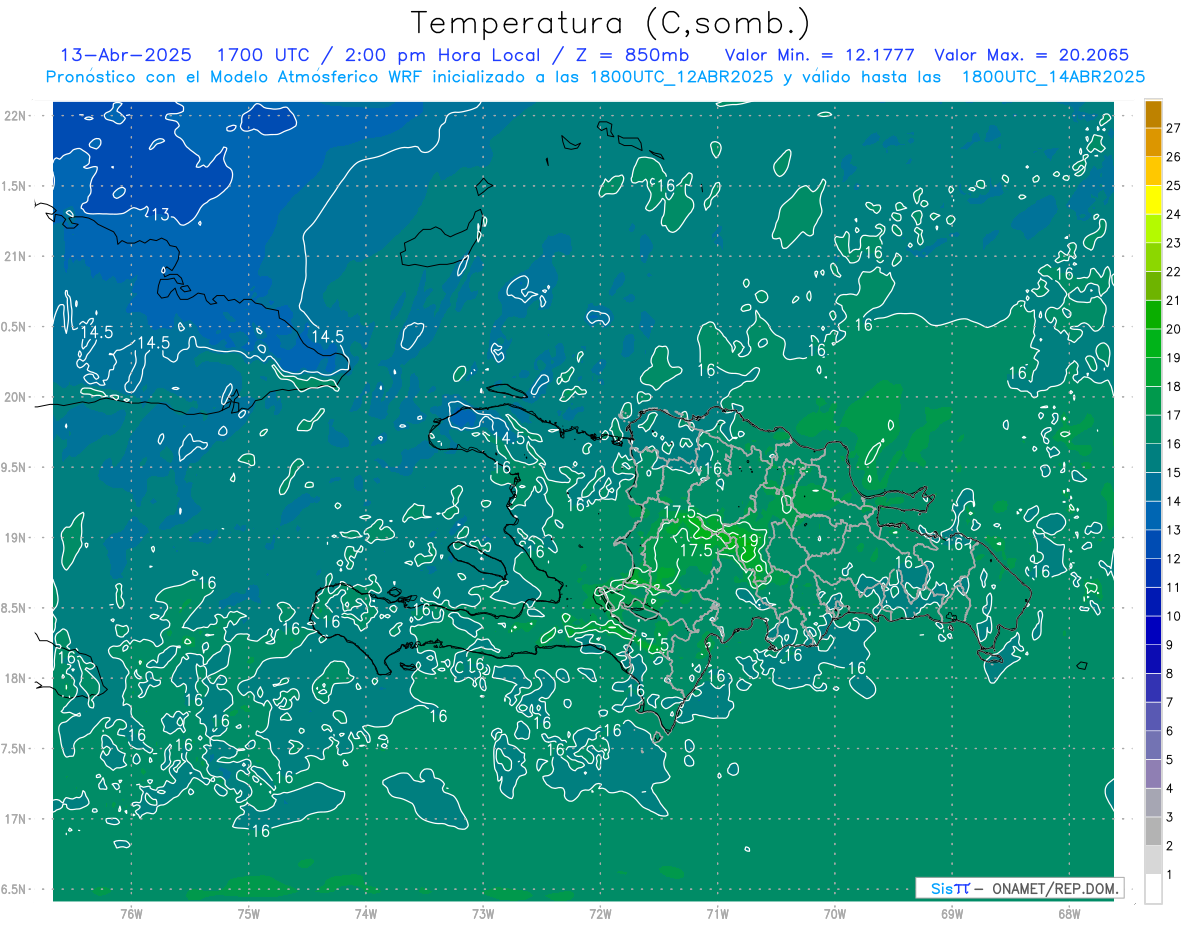Click the '18N' latitude axis label

coord(16,678)
